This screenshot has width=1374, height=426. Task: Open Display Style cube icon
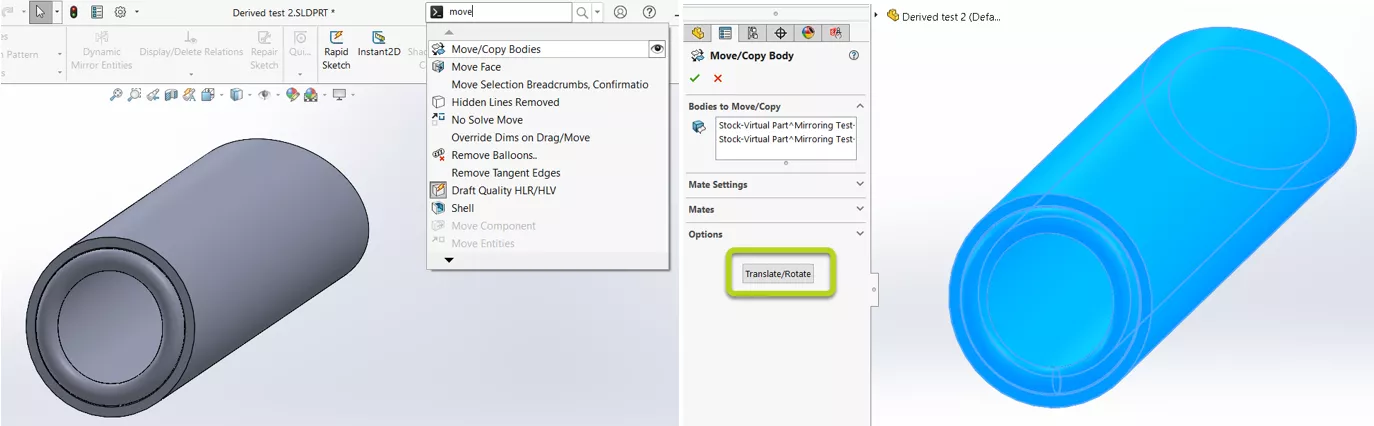236,95
